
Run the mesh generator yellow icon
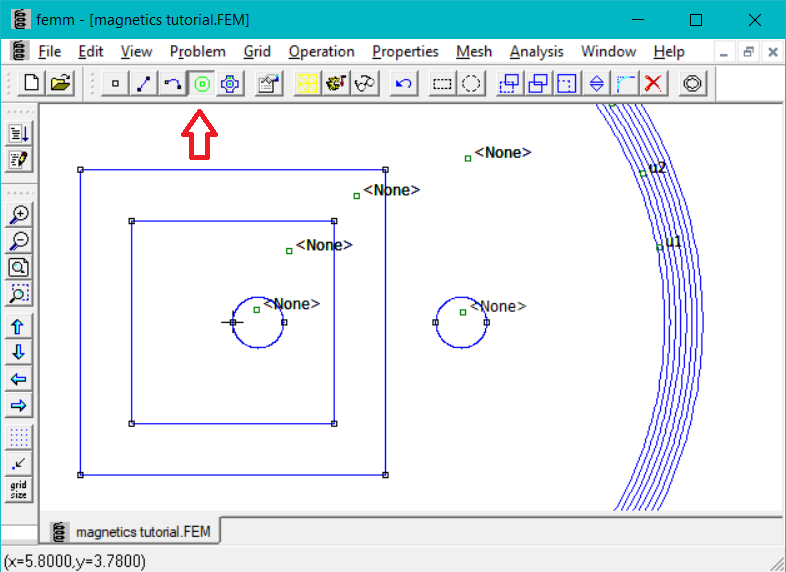pyautogui.click(x=308, y=84)
